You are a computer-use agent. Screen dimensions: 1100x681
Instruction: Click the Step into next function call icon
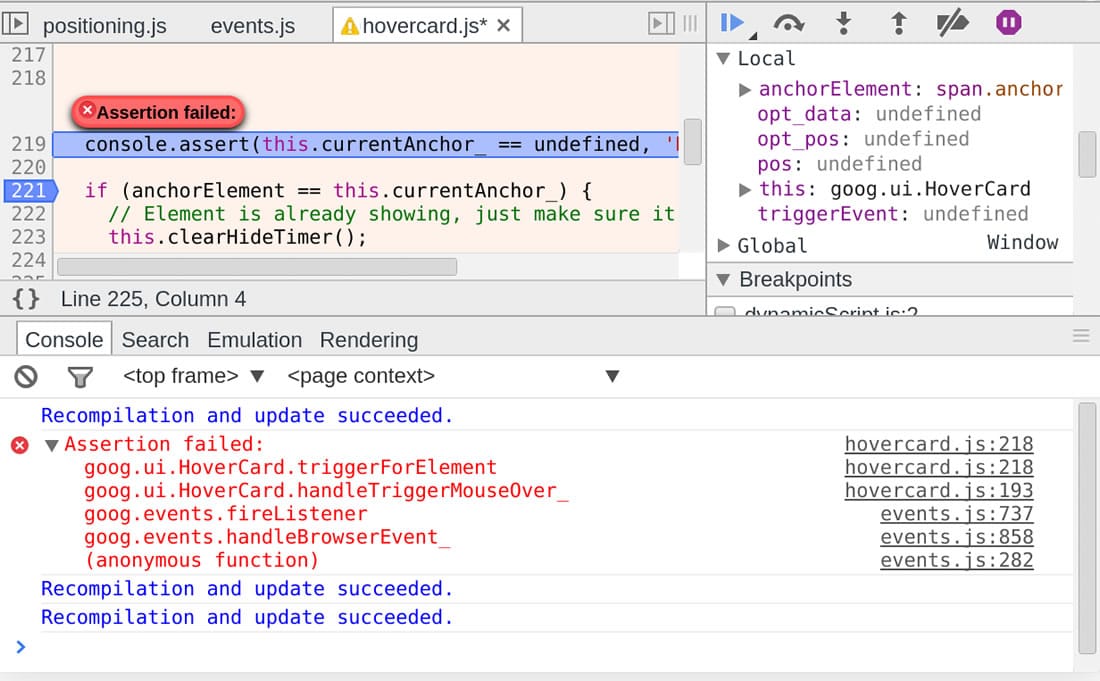845,21
